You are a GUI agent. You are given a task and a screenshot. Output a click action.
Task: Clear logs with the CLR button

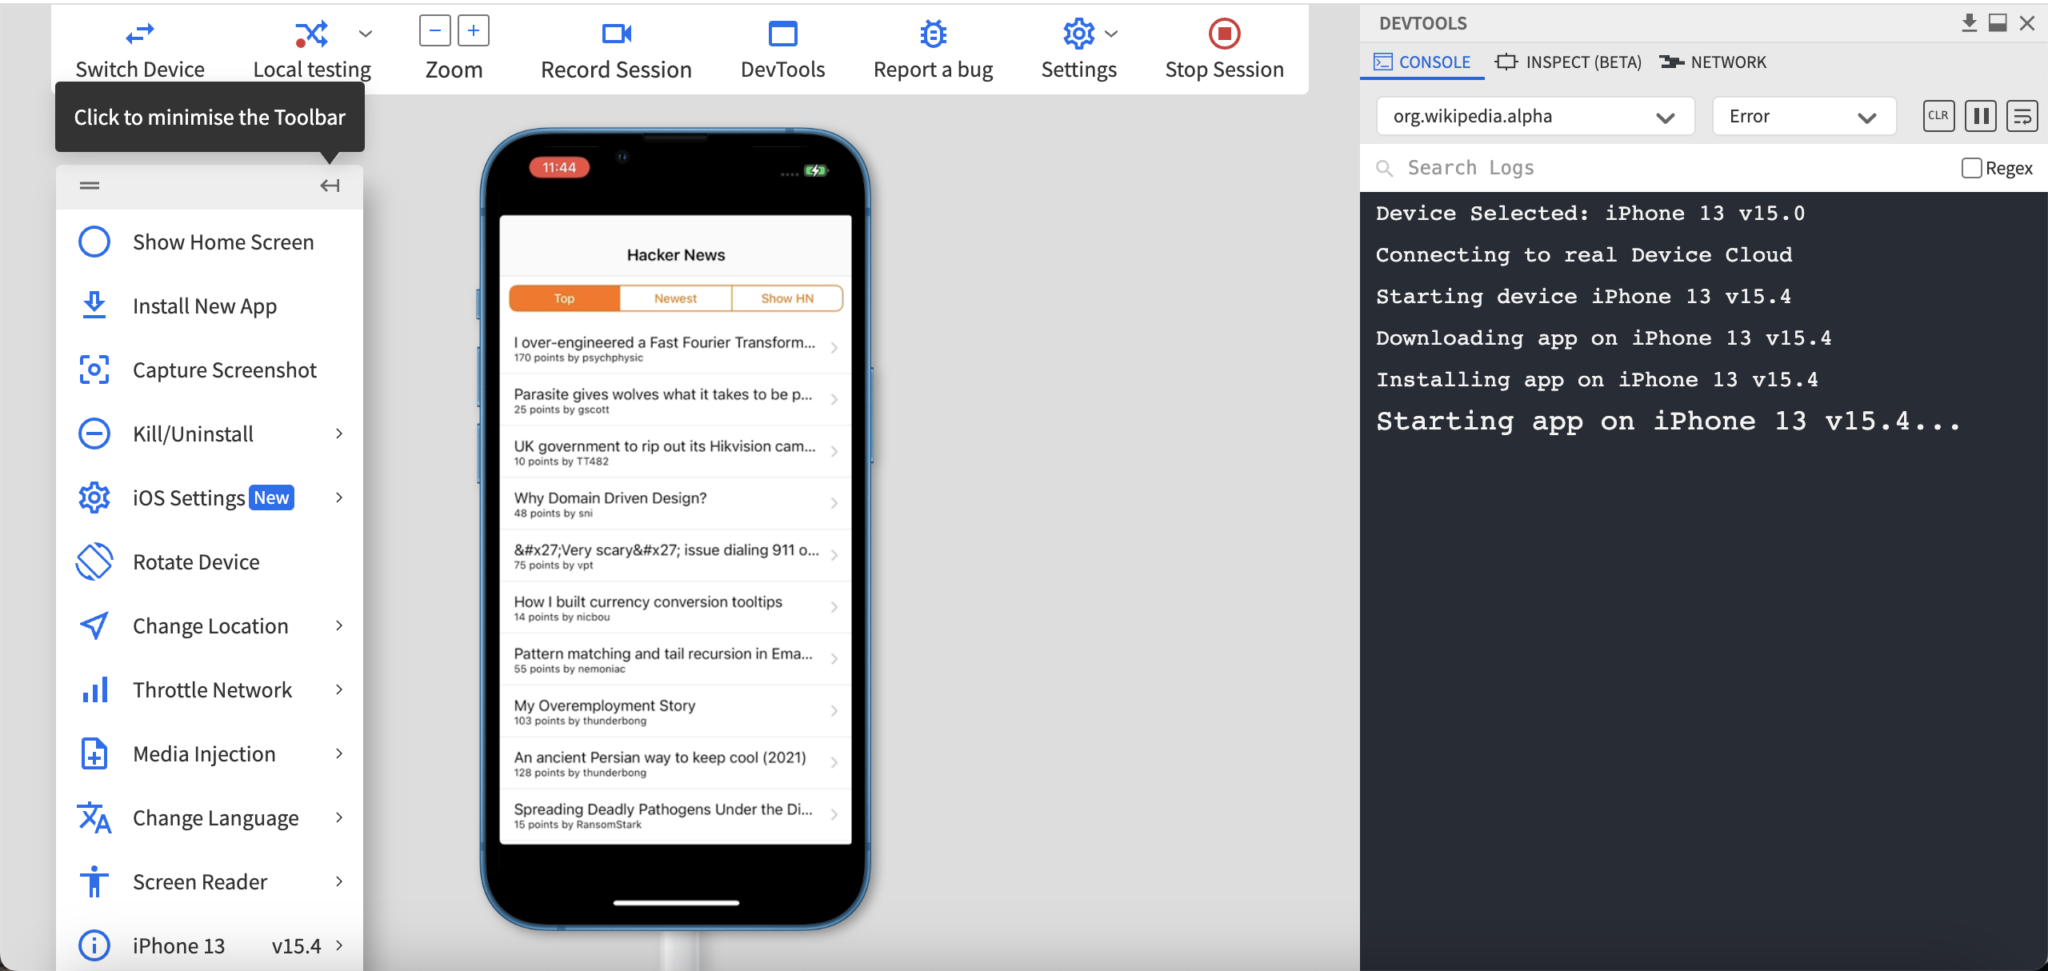(1938, 116)
